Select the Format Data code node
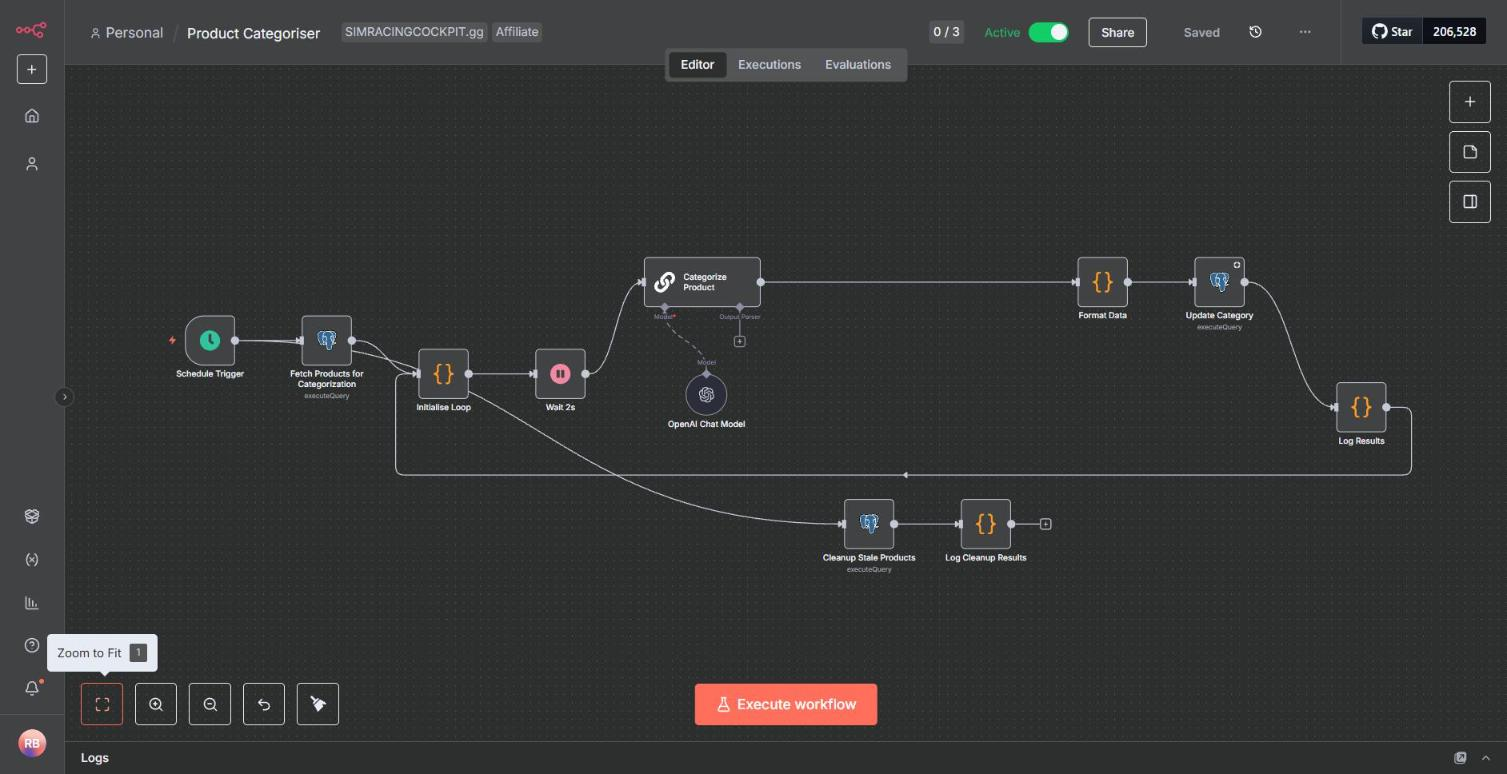Viewport: 1507px width, 774px height. tap(1102, 282)
